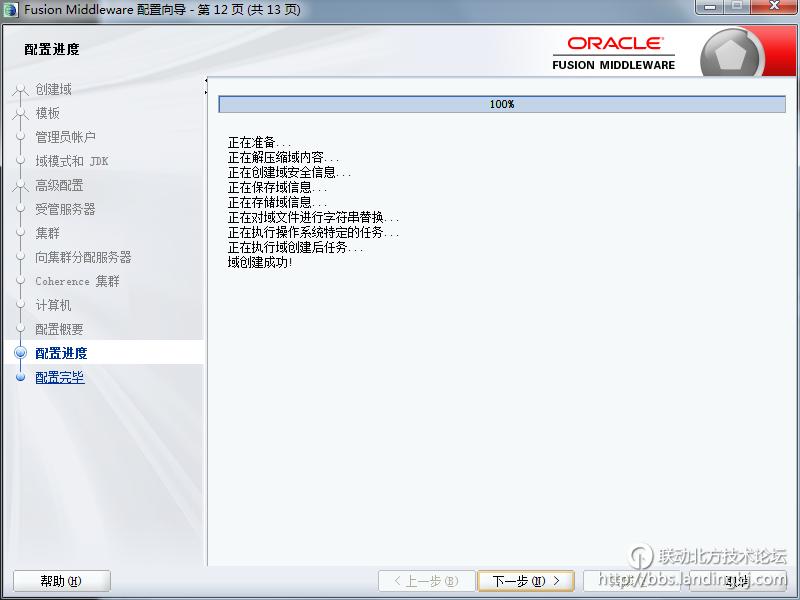Click the Oracle Fusion Middleware logo
Viewport: 800px width, 600px height.
click(x=614, y=54)
